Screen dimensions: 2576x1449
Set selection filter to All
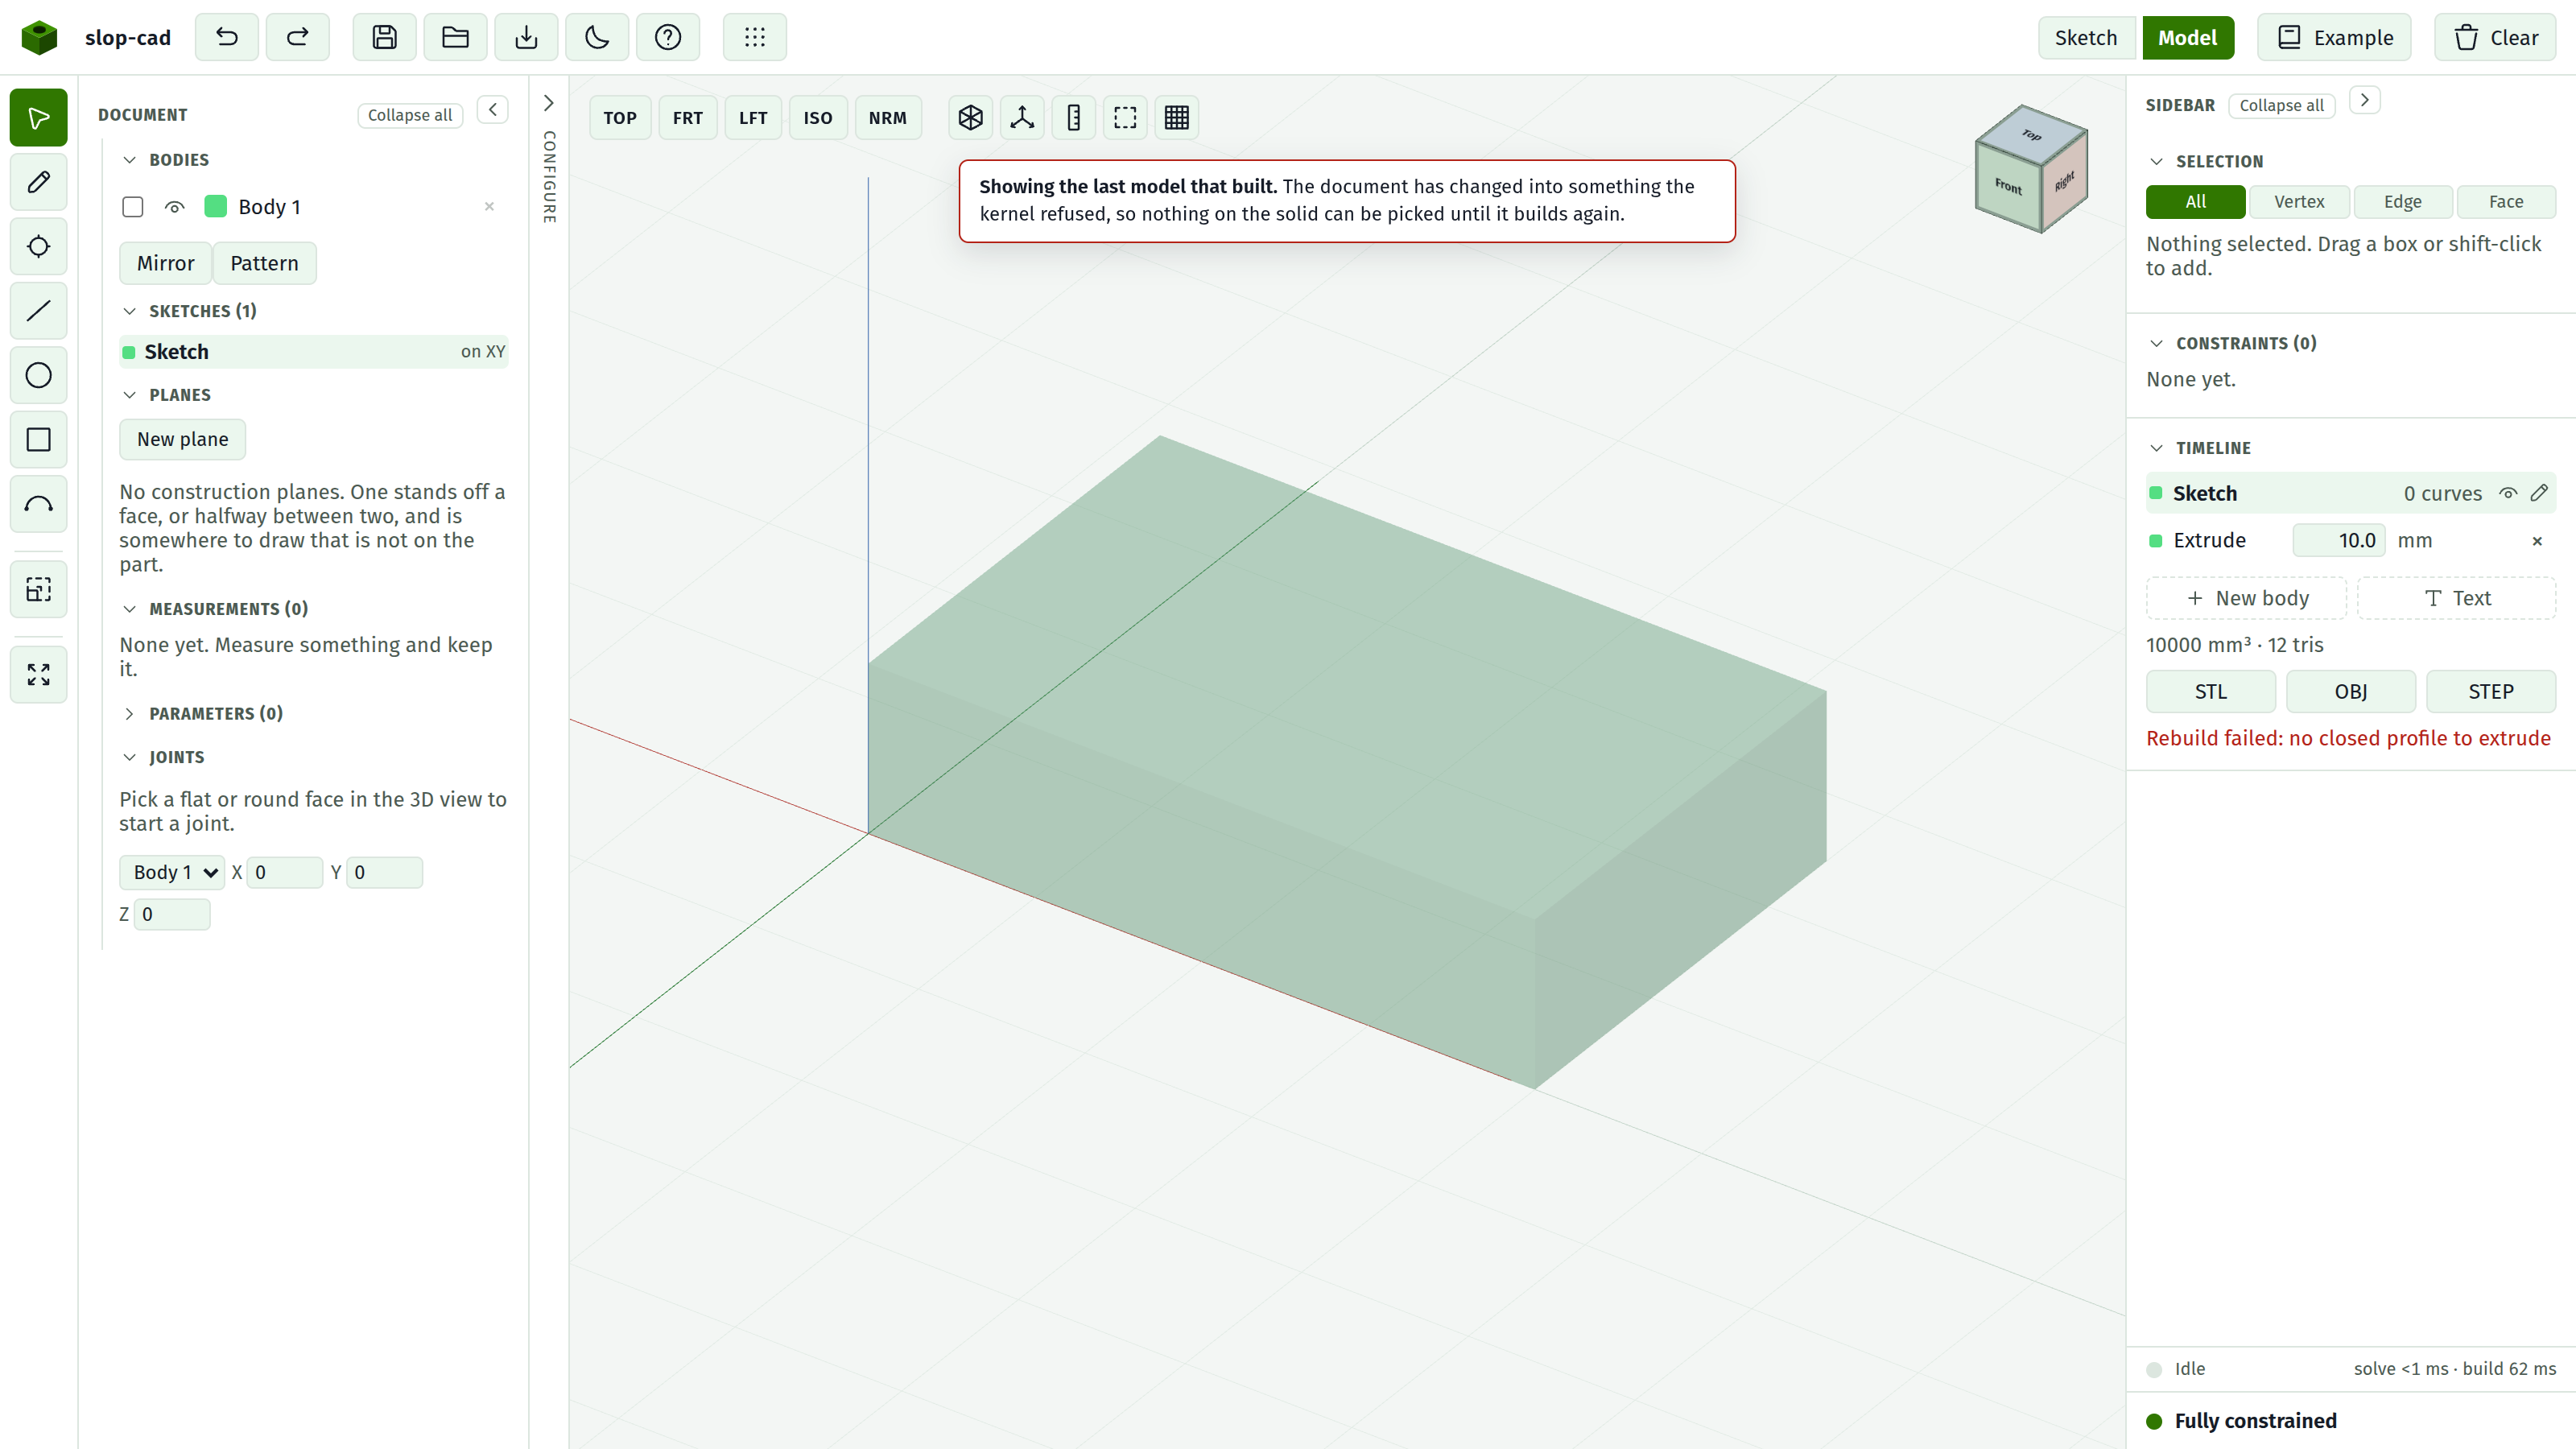[2196, 202]
